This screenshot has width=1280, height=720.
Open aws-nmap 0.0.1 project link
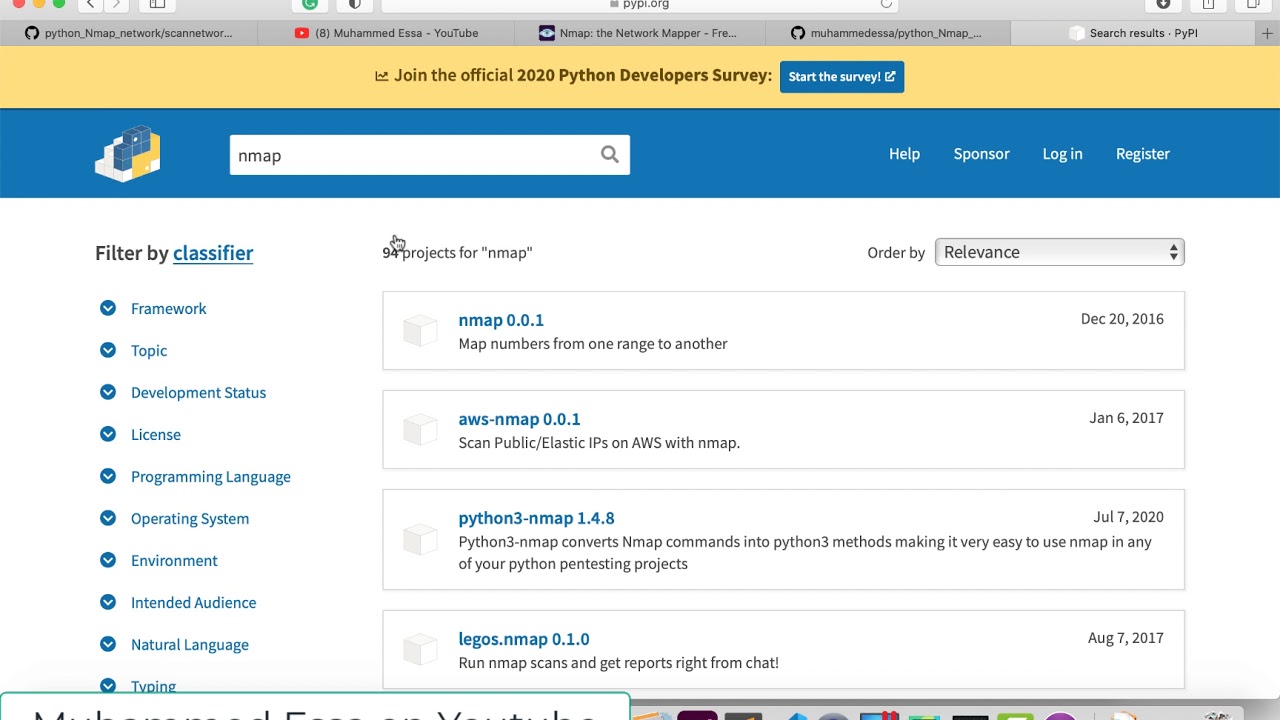[x=519, y=419]
